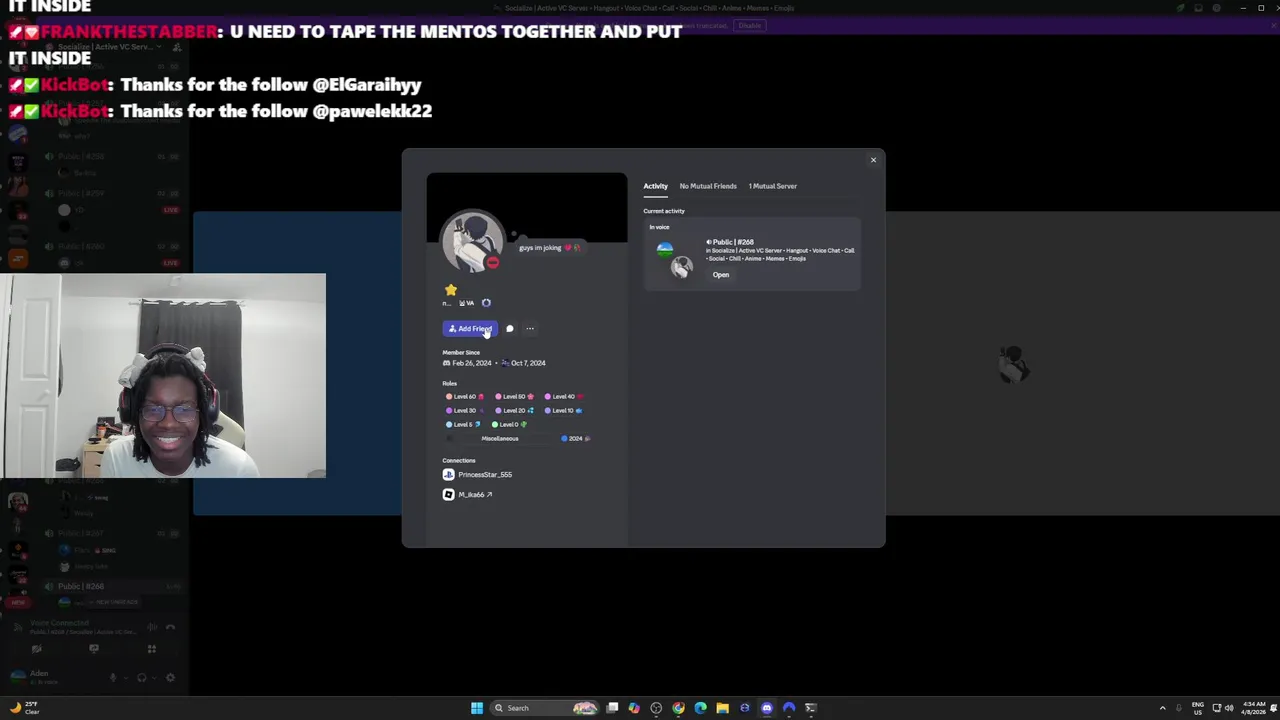
Task: Open the Discord icon in the taskbar
Action: [x=767, y=708]
